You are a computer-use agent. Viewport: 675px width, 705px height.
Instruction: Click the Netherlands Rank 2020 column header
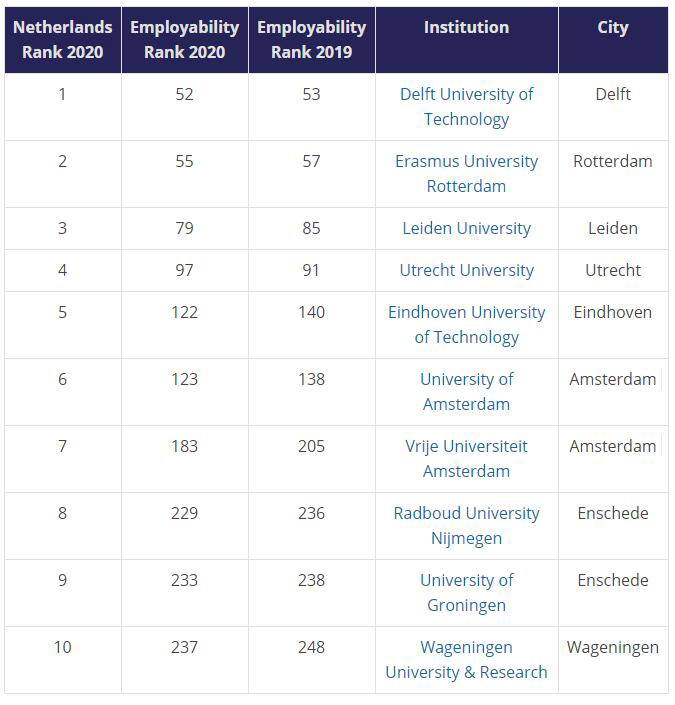click(62, 40)
